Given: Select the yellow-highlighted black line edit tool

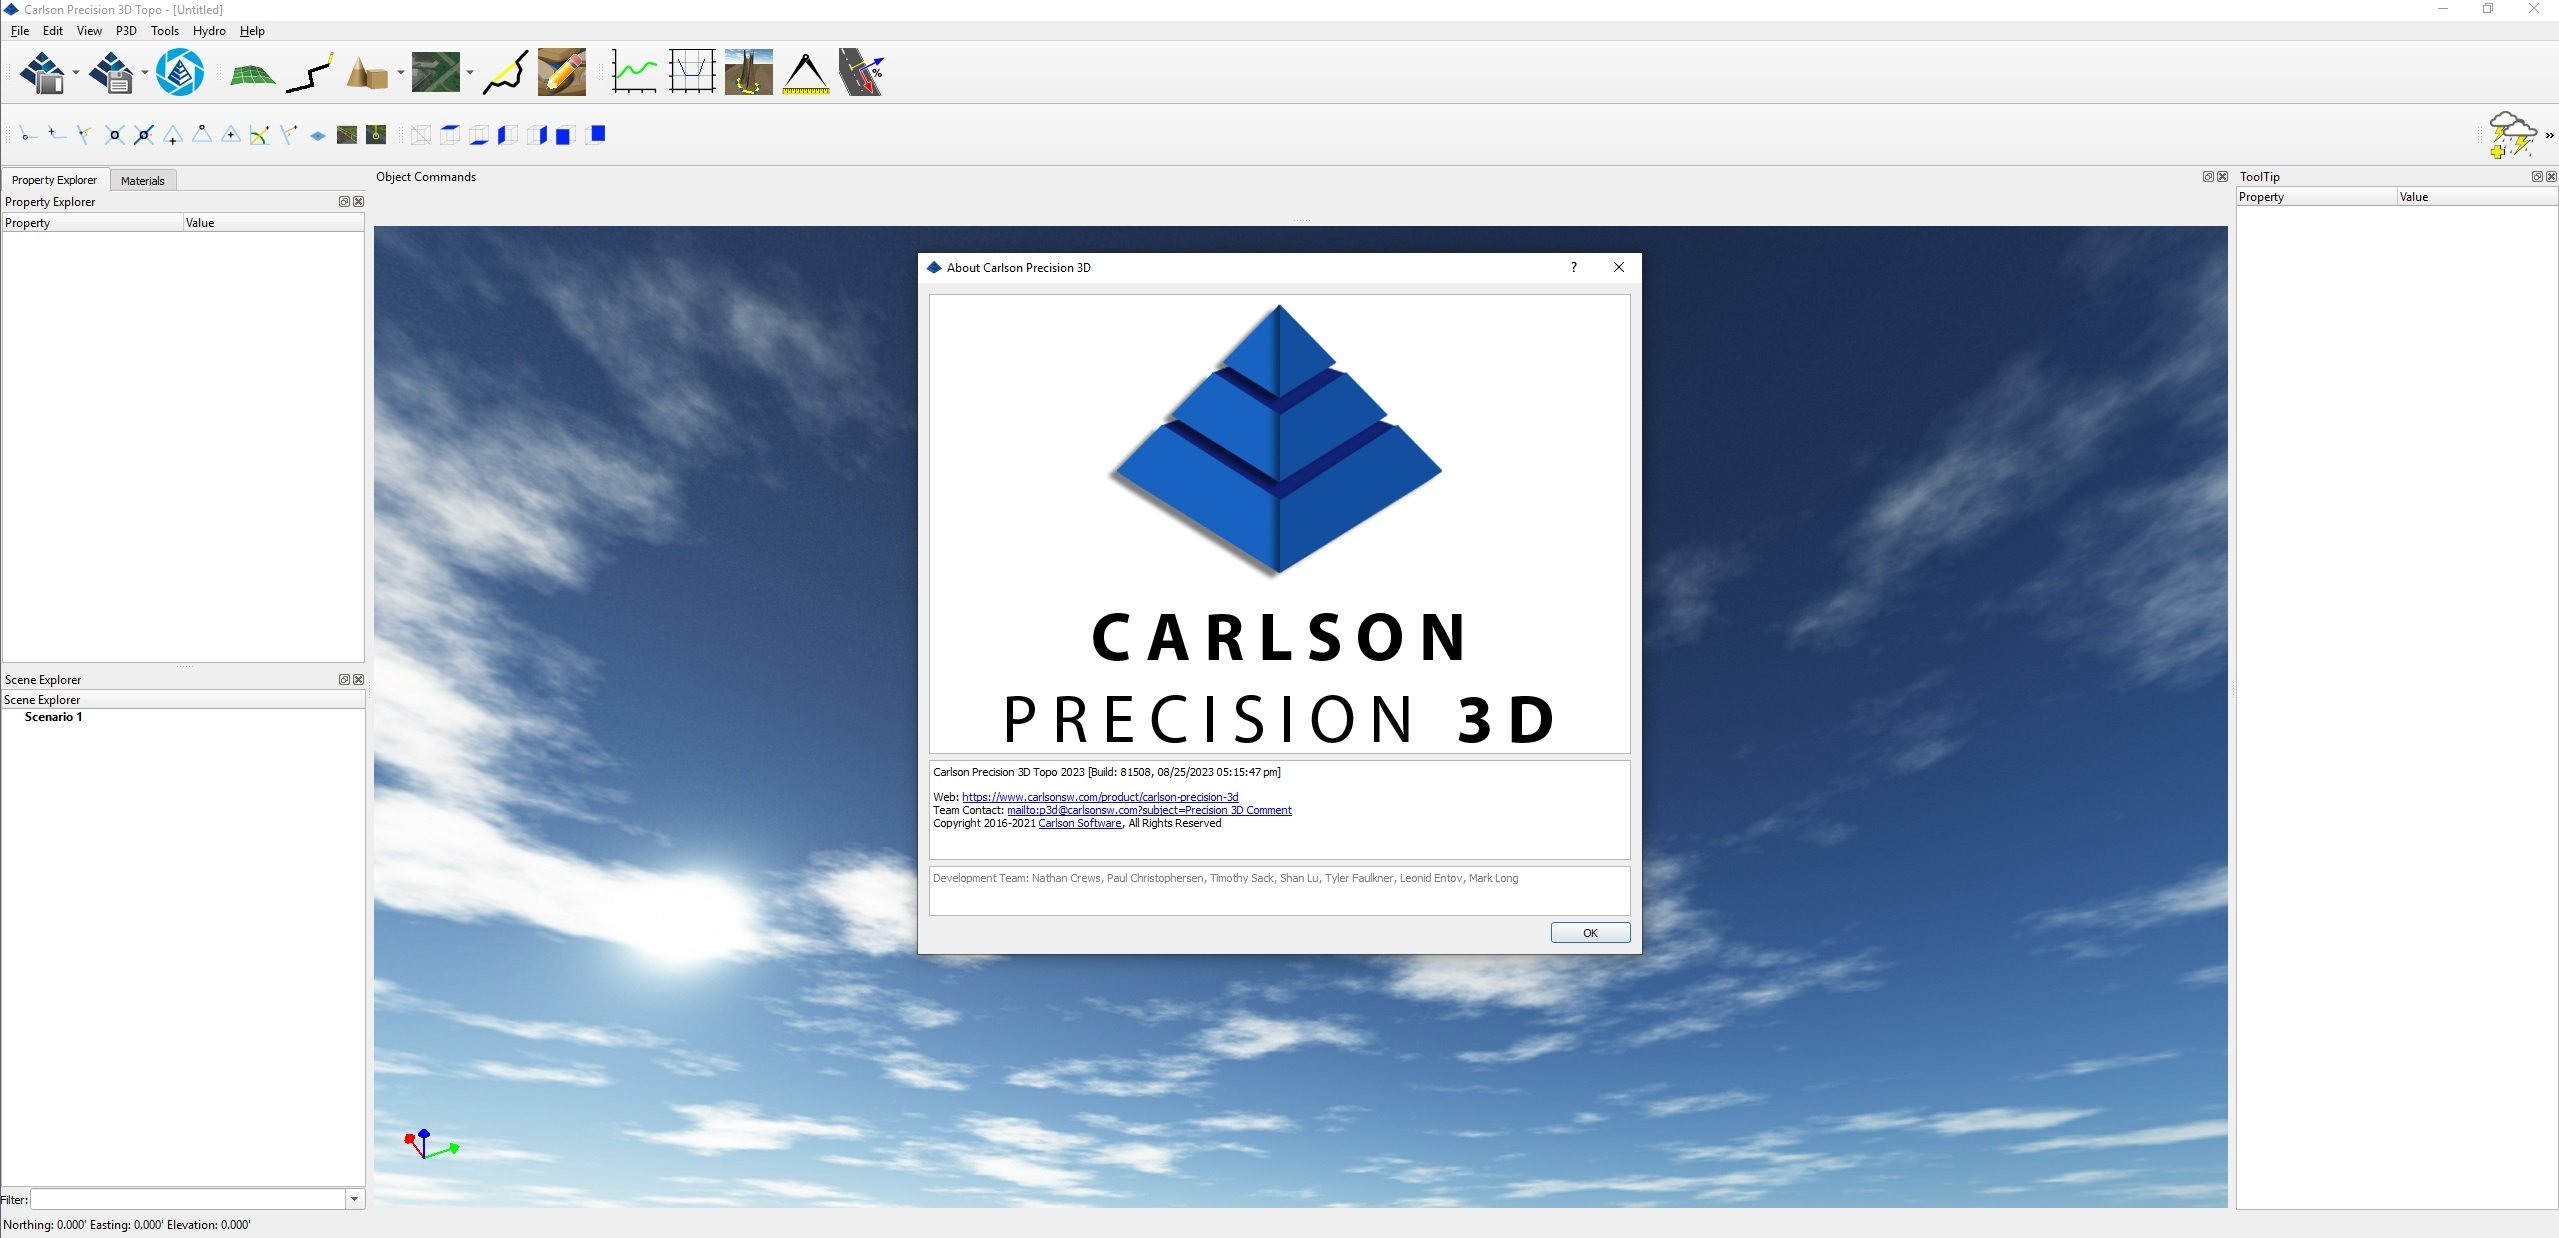Looking at the screenshot, I should pyautogui.click(x=506, y=72).
